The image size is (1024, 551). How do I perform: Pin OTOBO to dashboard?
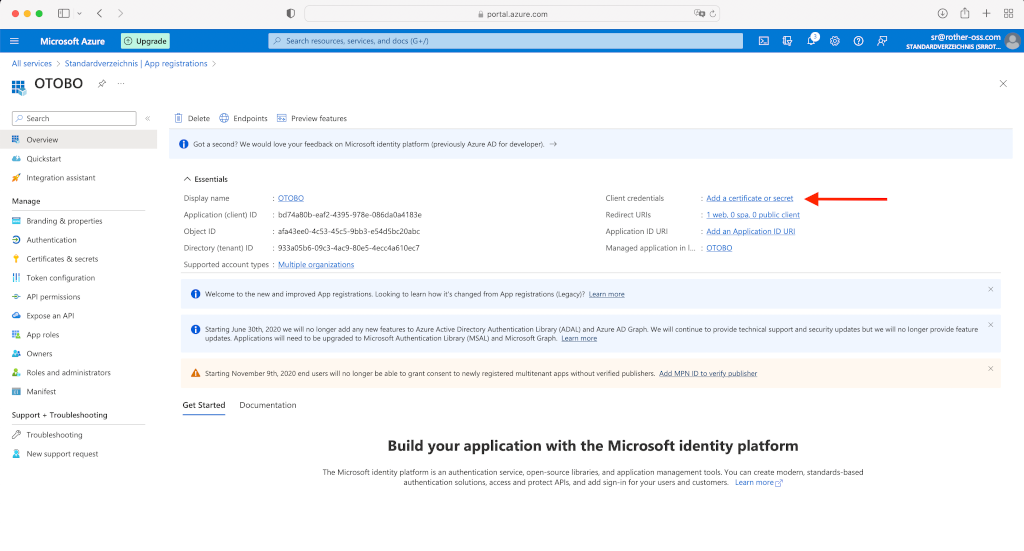click(x=102, y=84)
